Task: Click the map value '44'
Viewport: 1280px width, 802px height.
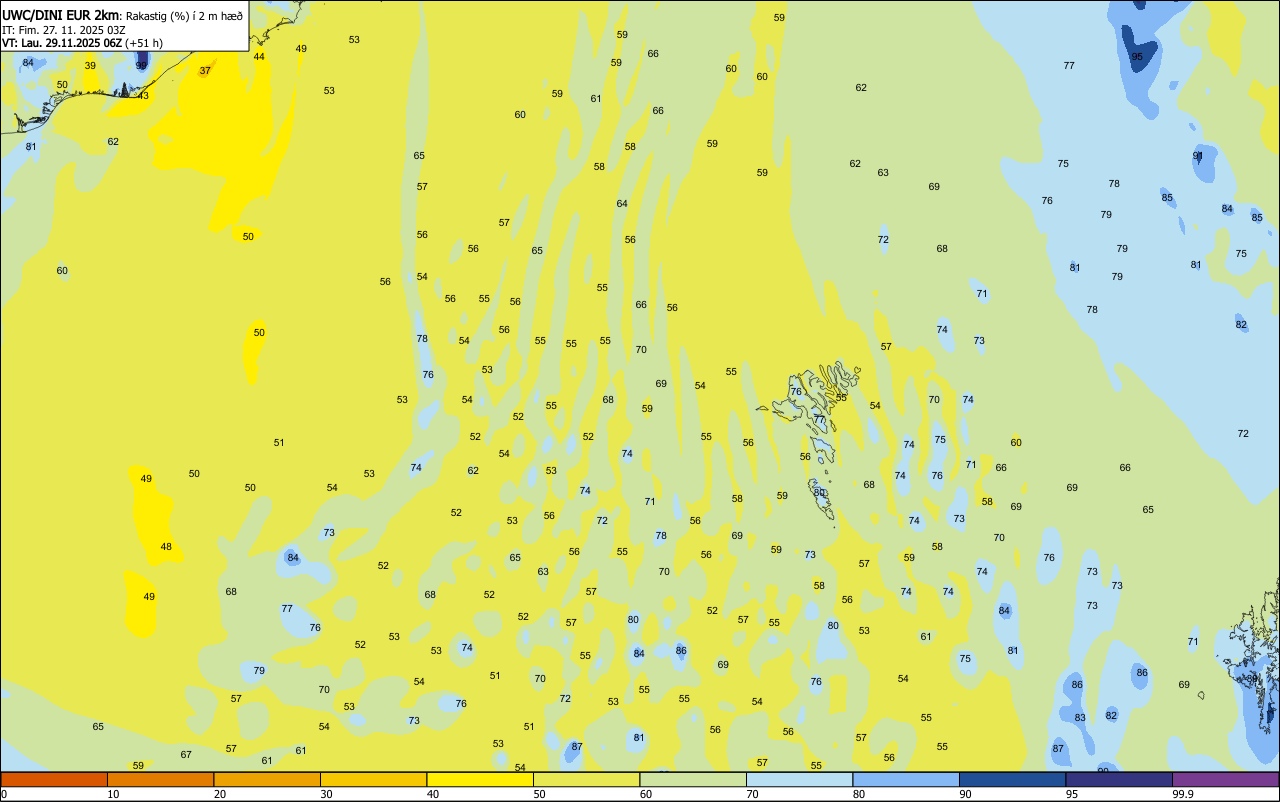Action: pos(259,57)
